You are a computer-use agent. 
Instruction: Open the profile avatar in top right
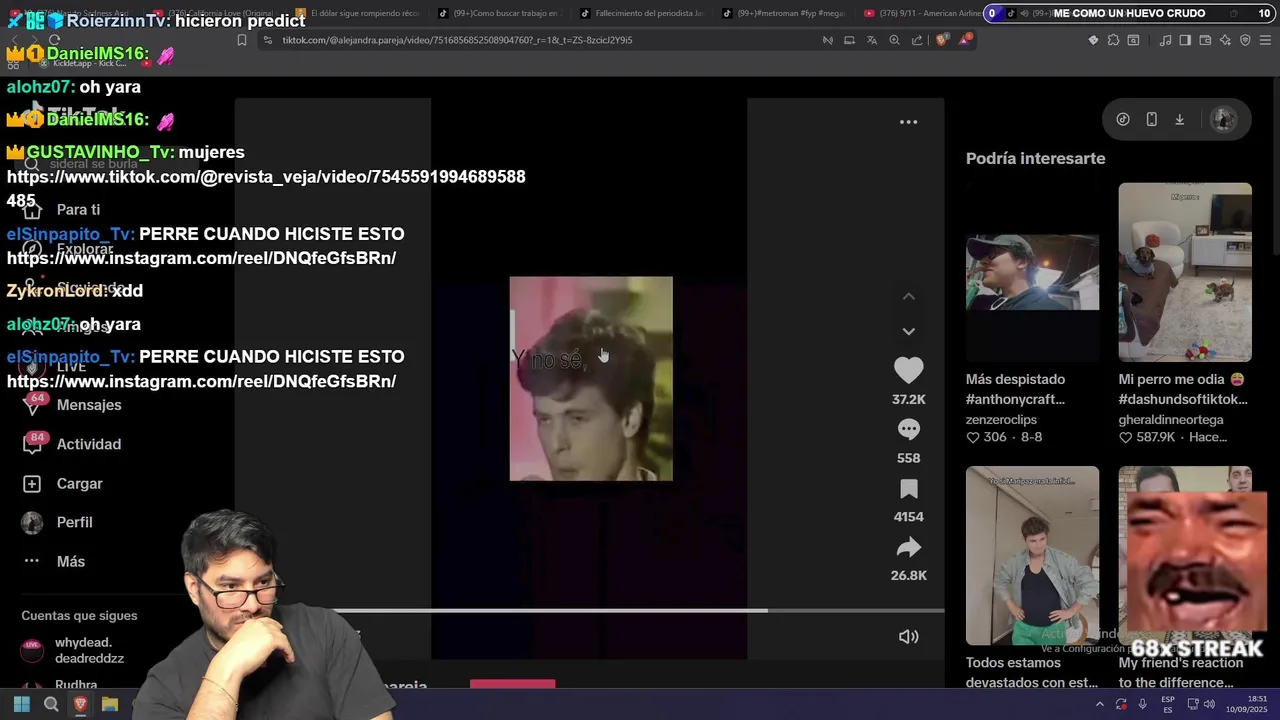1223,119
